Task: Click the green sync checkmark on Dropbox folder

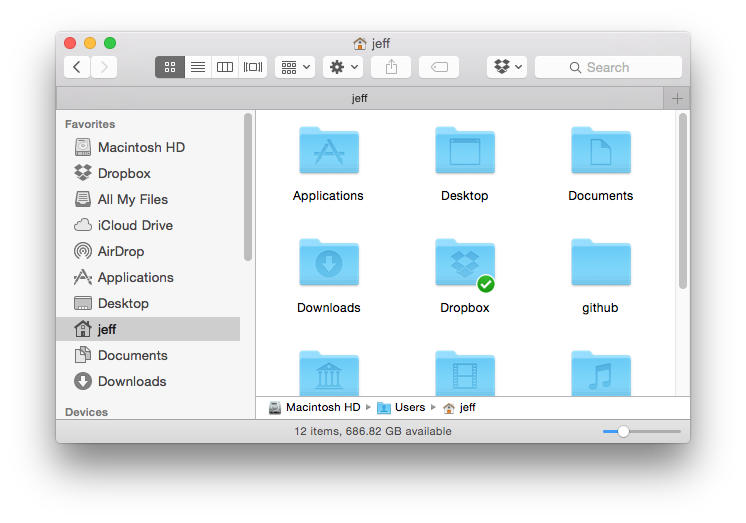Action: point(486,284)
